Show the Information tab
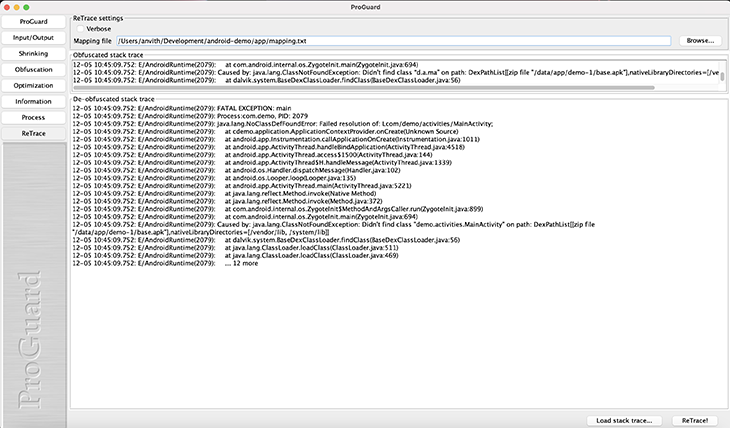 (34, 101)
